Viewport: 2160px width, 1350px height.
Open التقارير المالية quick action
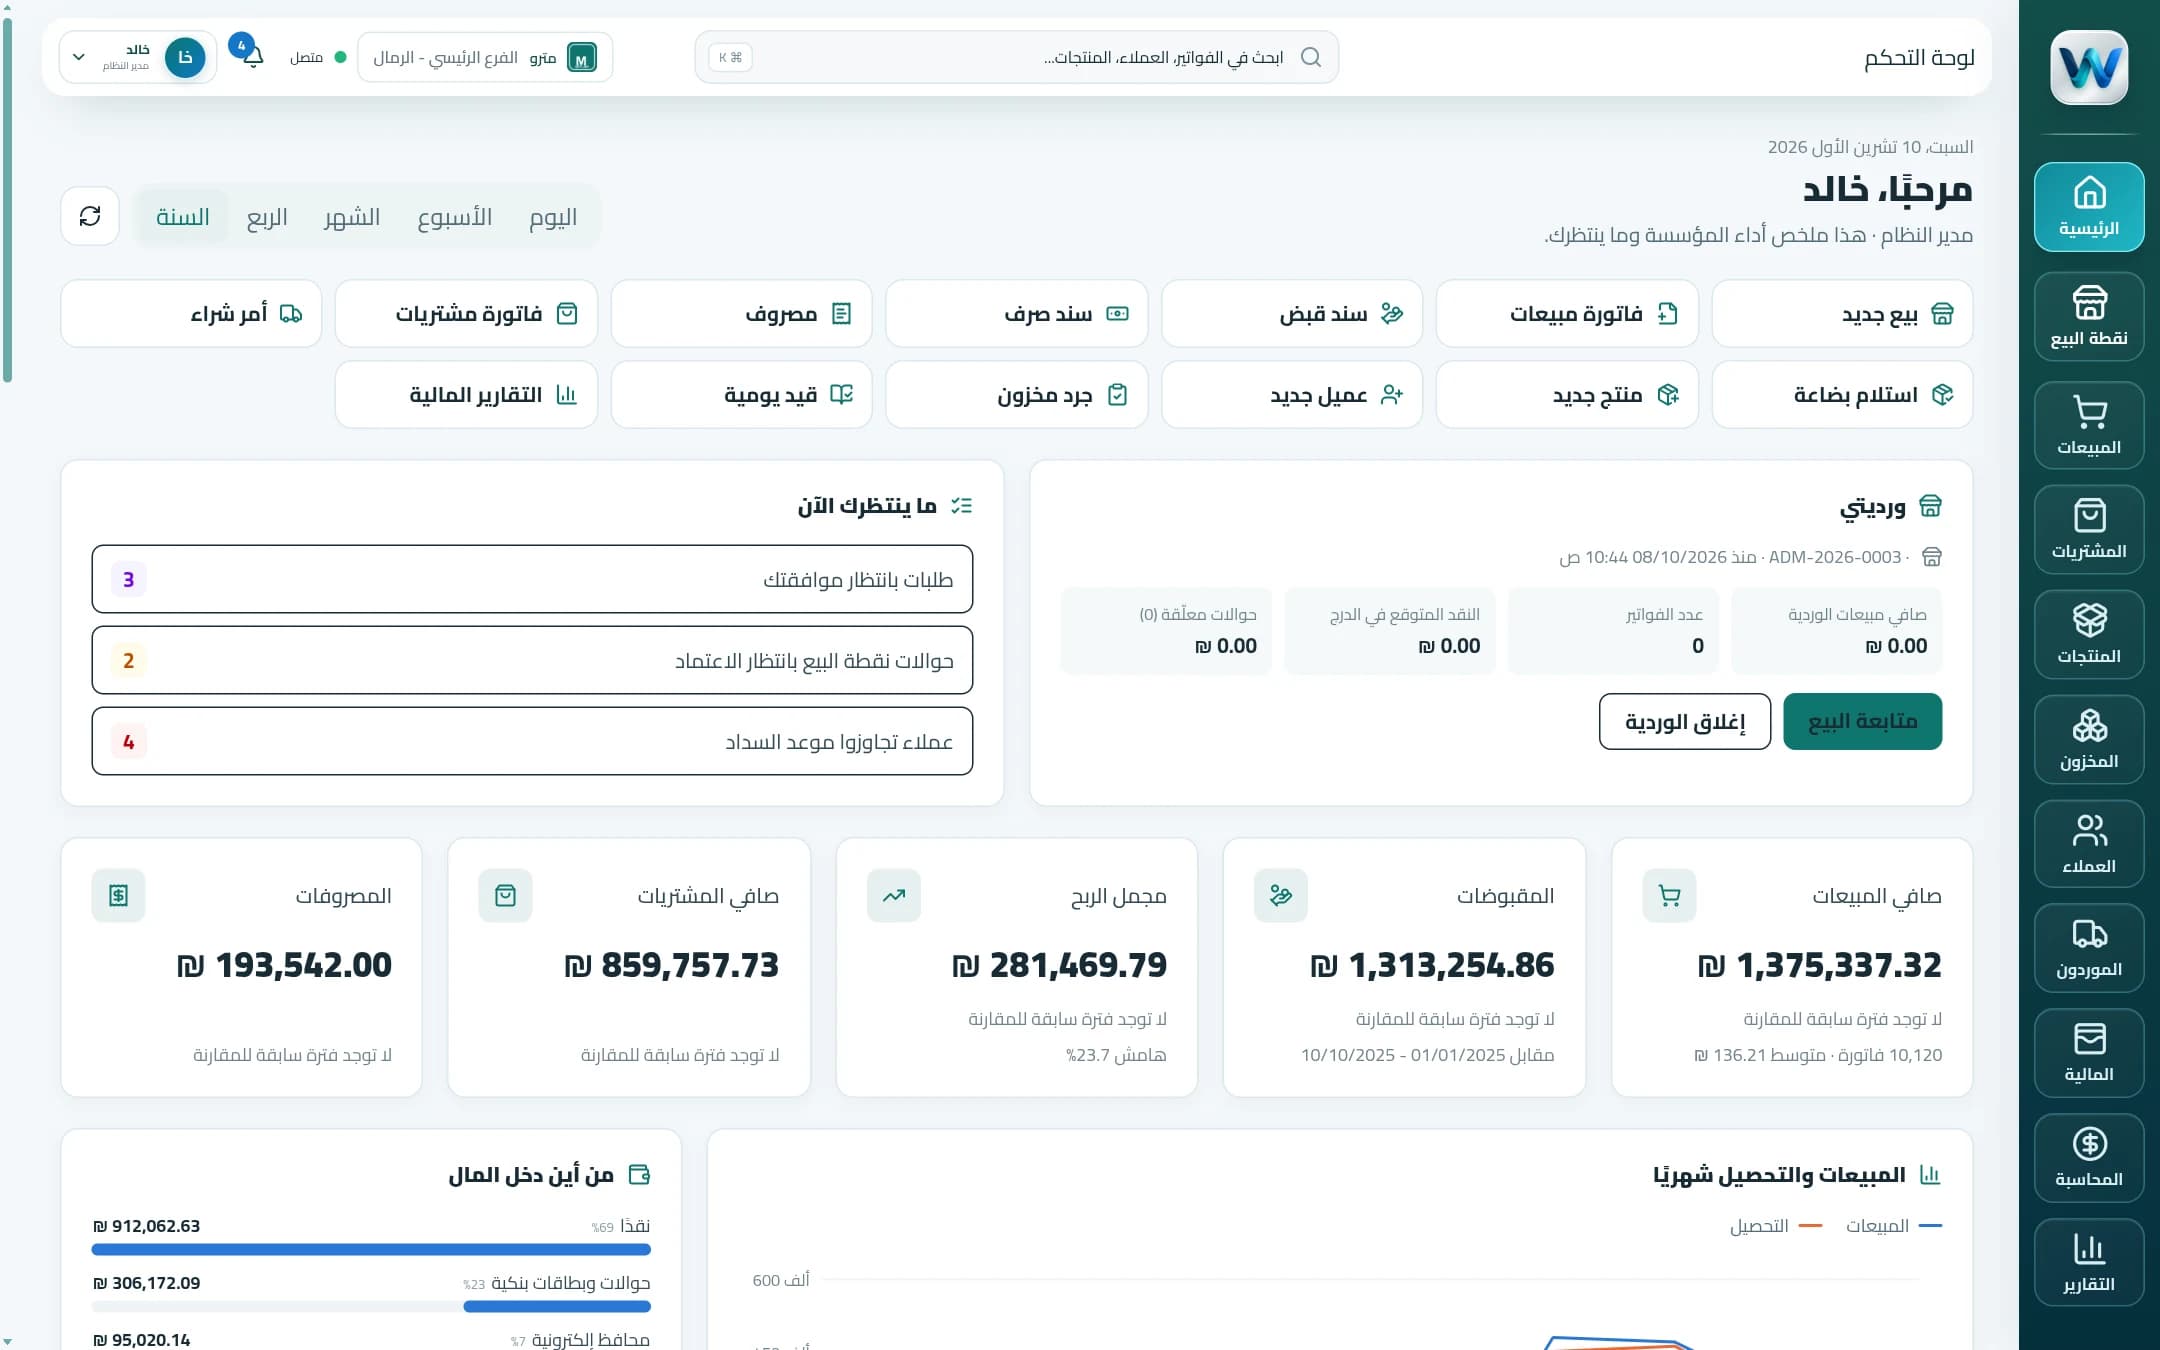(466, 395)
